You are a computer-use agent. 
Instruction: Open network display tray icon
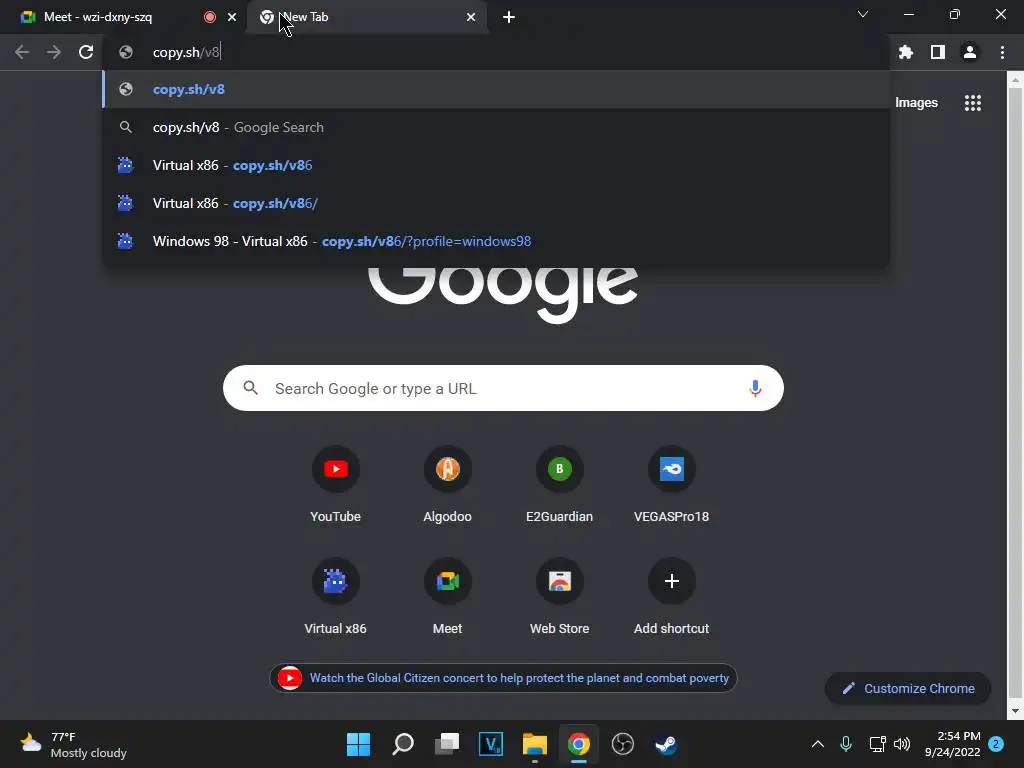877,744
